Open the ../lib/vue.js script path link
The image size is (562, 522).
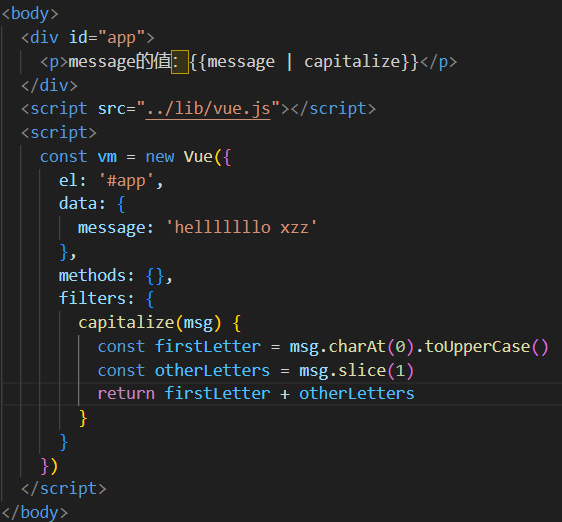208,109
